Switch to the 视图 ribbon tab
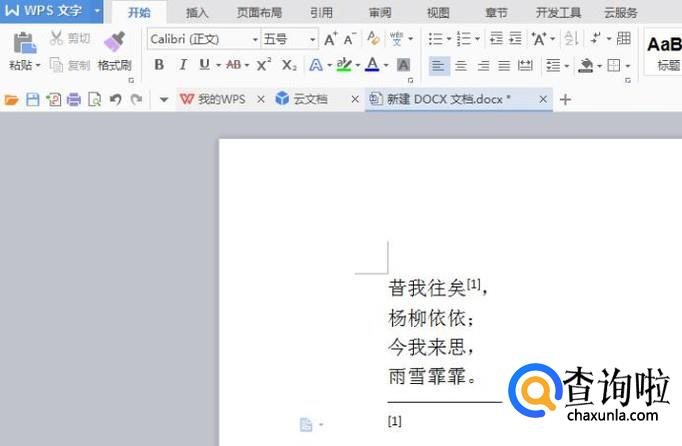 [438, 13]
